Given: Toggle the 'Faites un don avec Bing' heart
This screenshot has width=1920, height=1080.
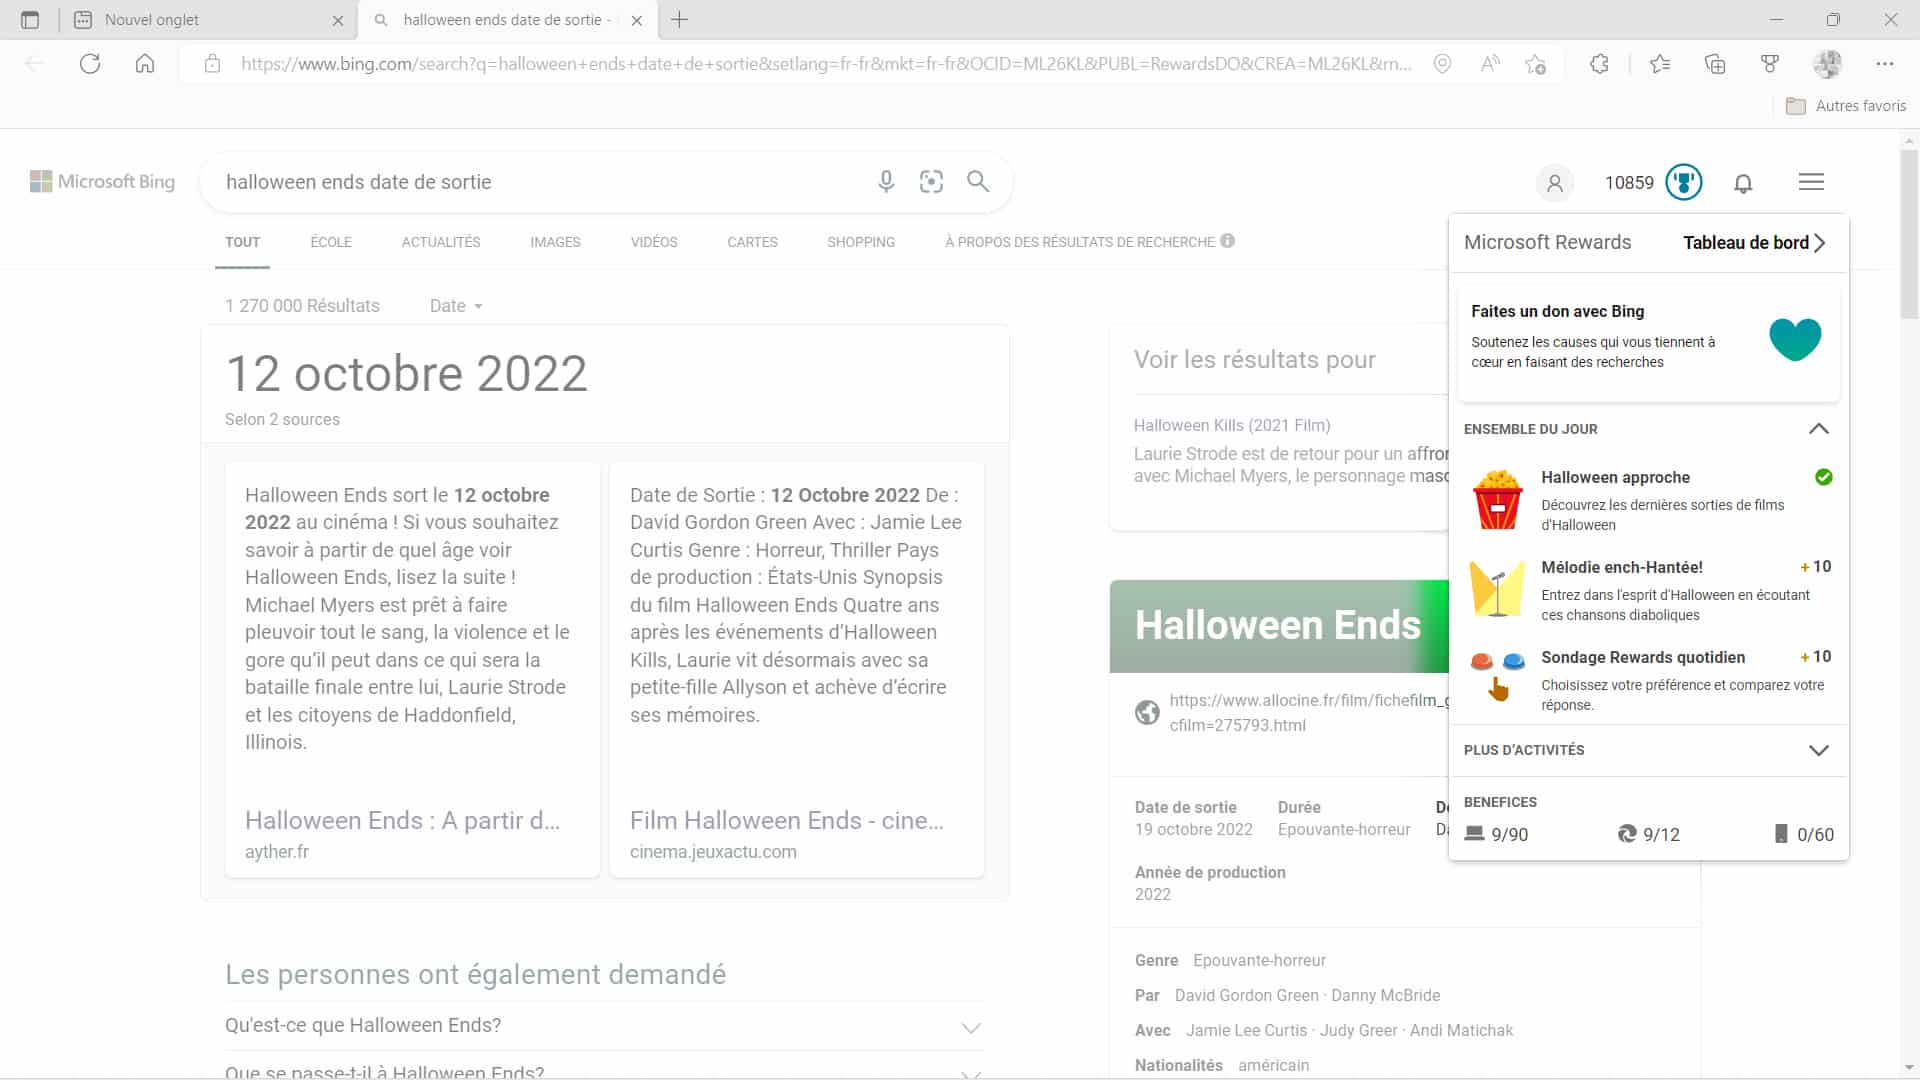Looking at the screenshot, I should pos(1796,340).
